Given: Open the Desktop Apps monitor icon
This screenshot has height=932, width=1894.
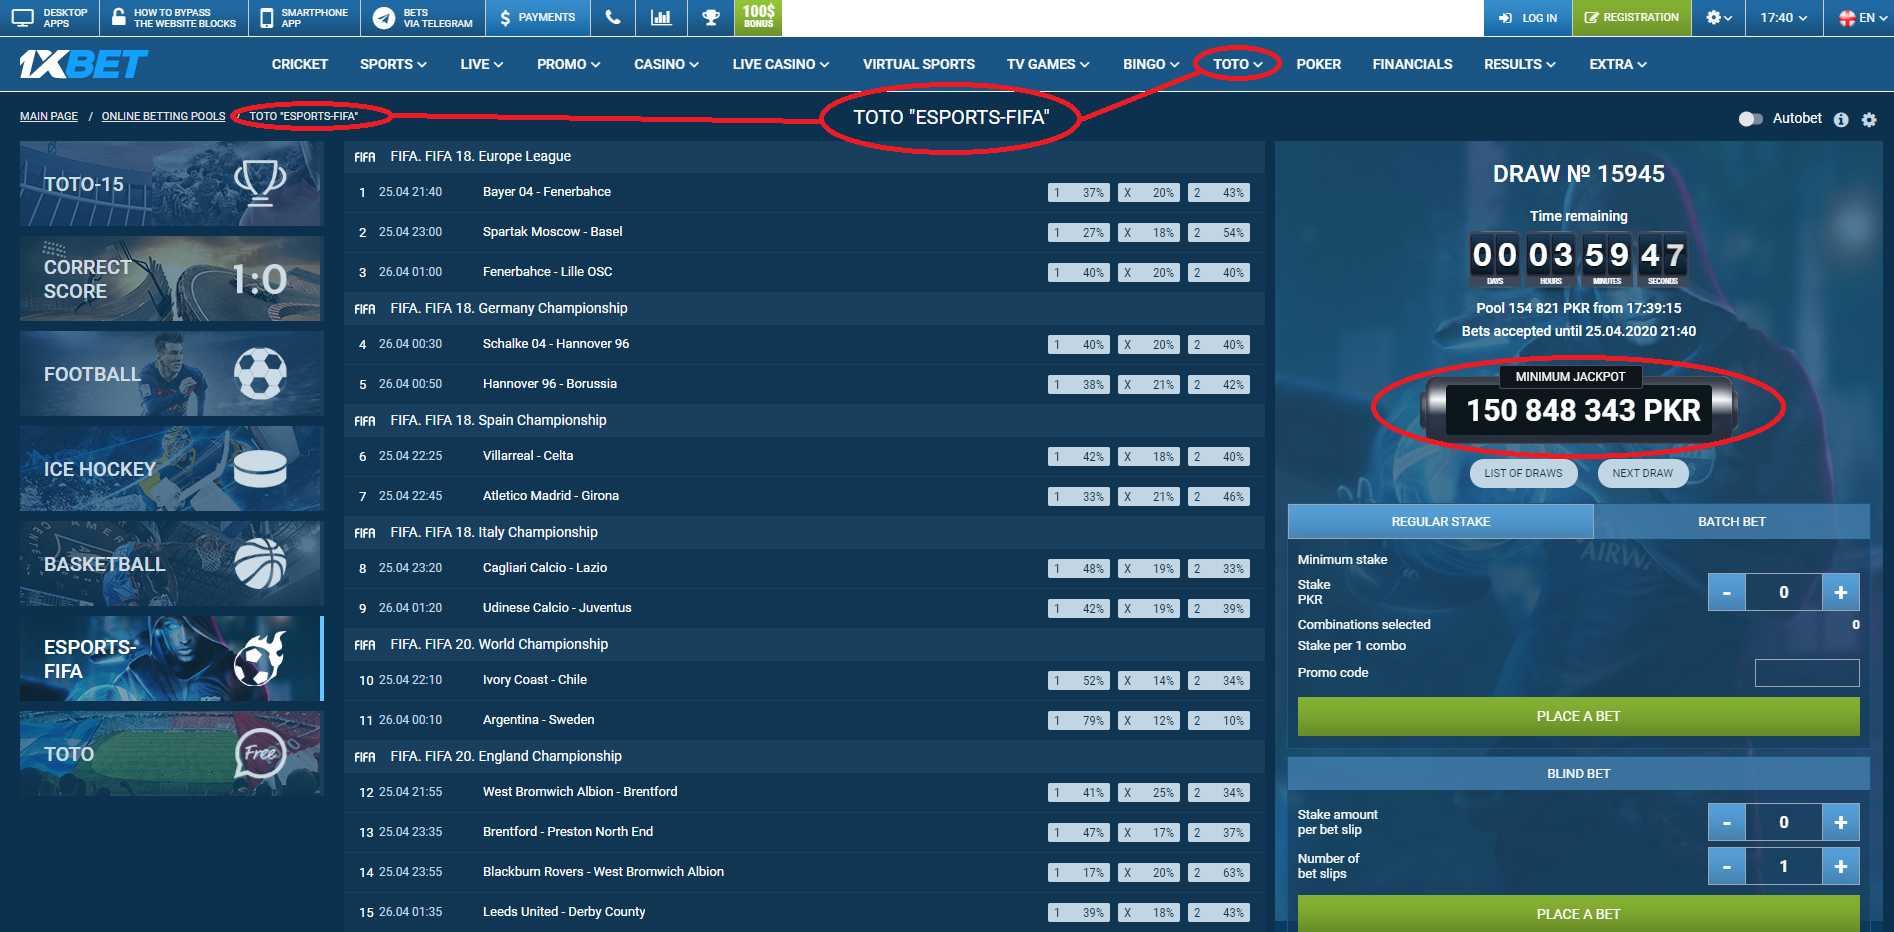Looking at the screenshot, I should coord(22,18).
